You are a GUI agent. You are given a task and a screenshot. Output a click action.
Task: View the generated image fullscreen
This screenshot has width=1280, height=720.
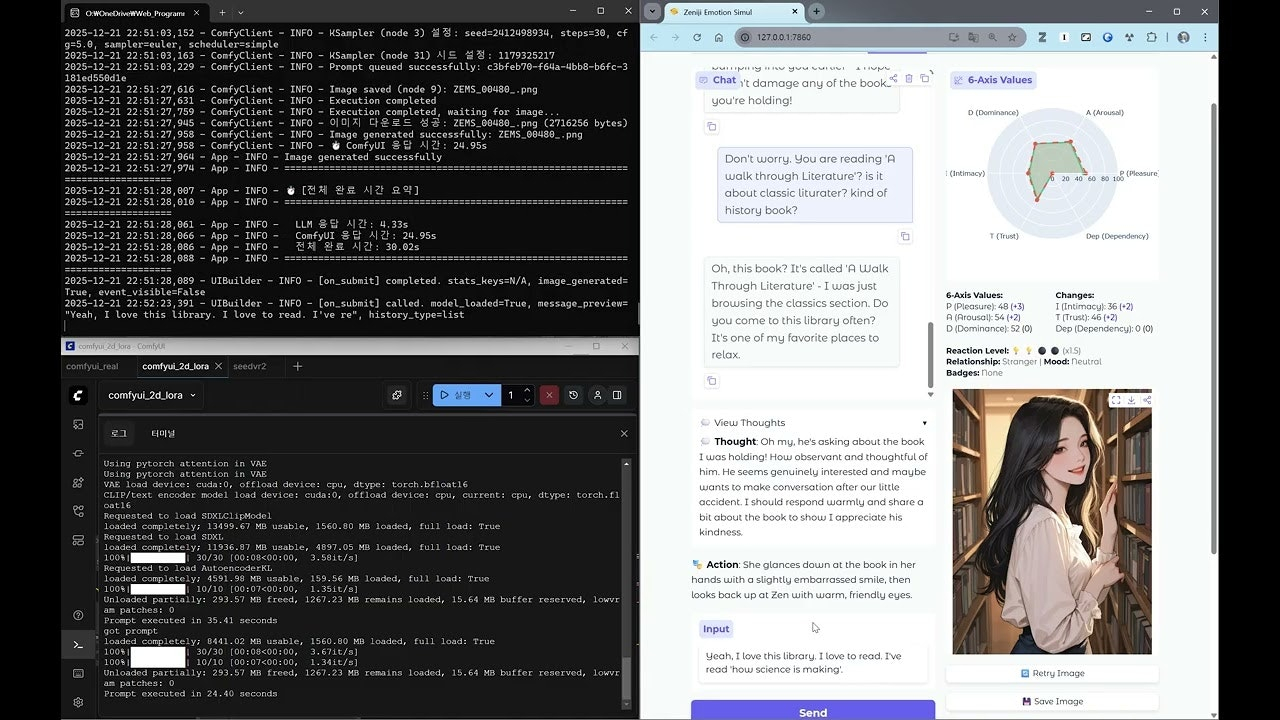1115,401
